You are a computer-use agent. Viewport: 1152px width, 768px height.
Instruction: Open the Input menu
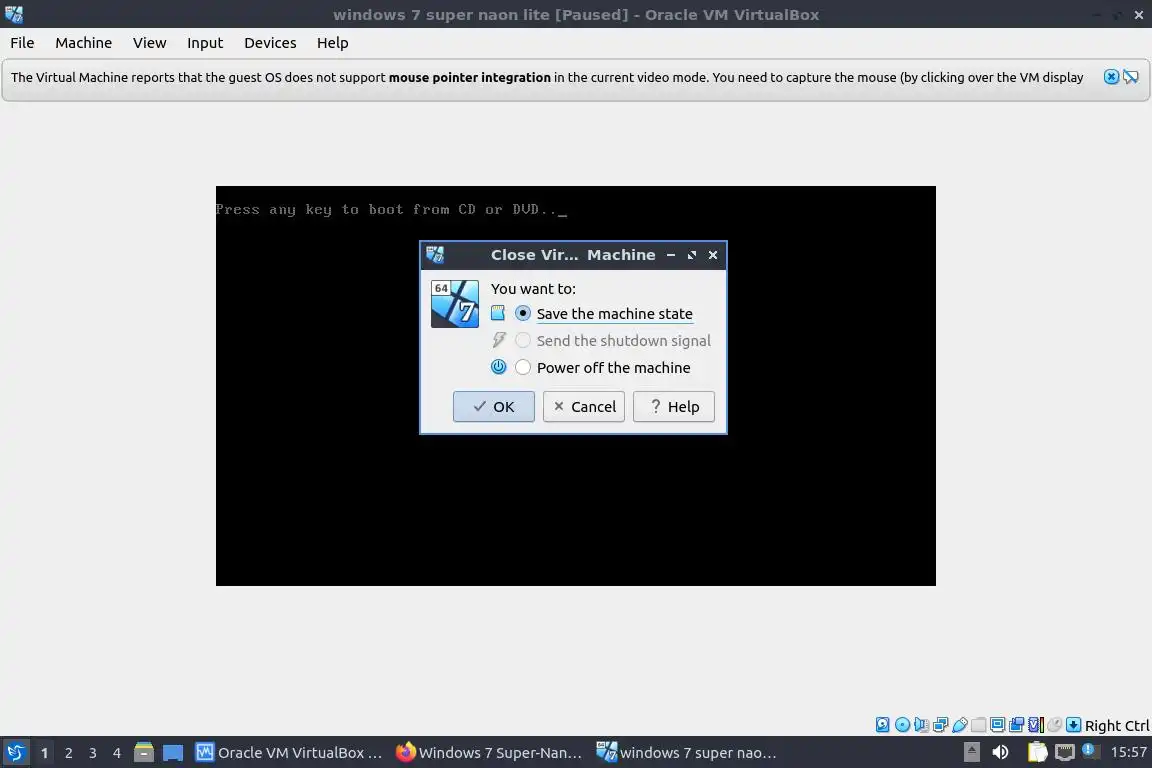(205, 43)
